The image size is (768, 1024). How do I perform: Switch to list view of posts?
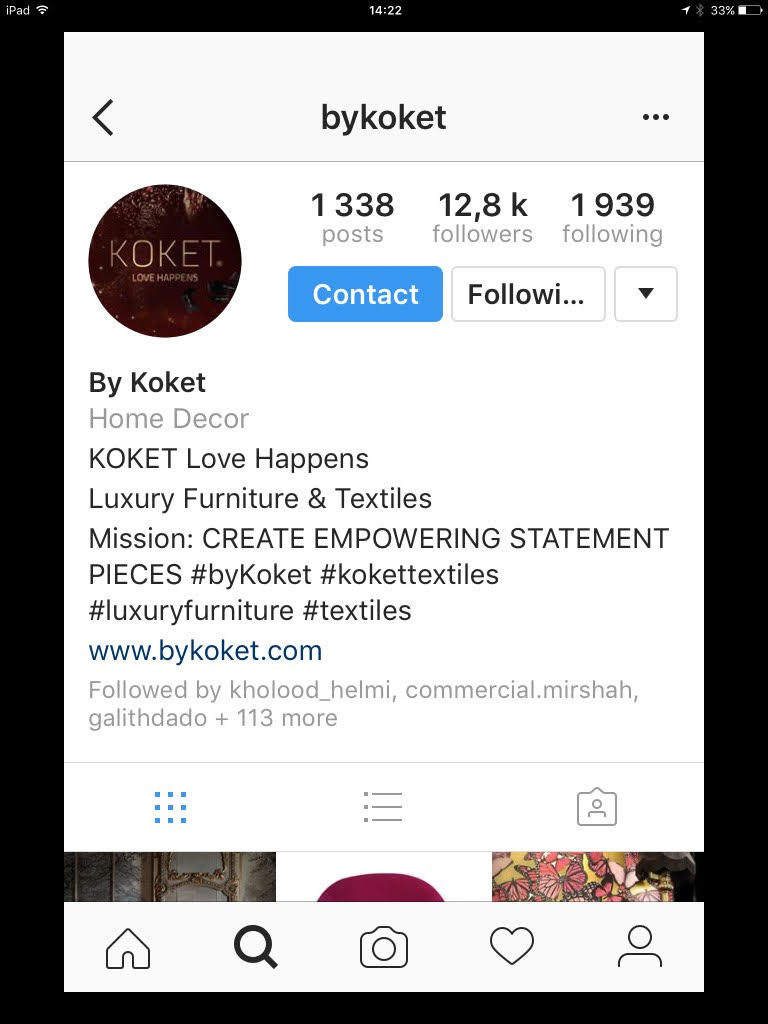(x=383, y=807)
